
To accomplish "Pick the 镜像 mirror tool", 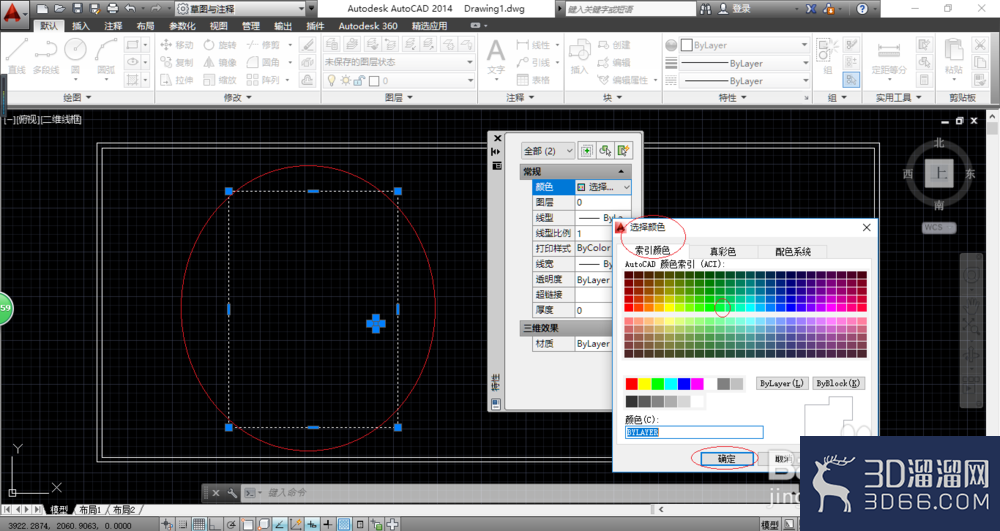I will (219, 62).
